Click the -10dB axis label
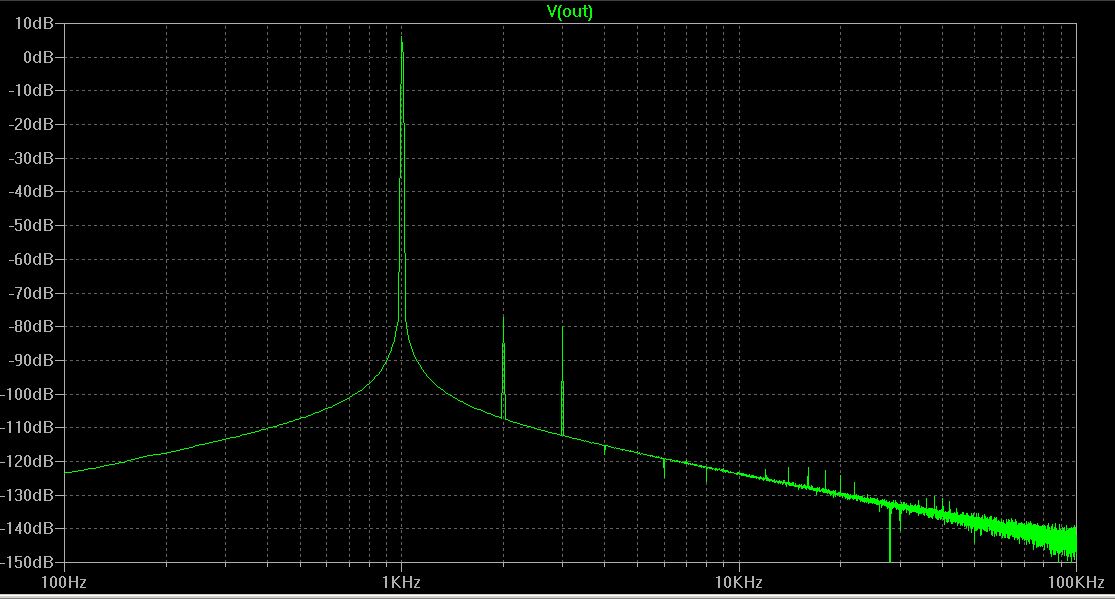1115x599 pixels. [31, 91]
